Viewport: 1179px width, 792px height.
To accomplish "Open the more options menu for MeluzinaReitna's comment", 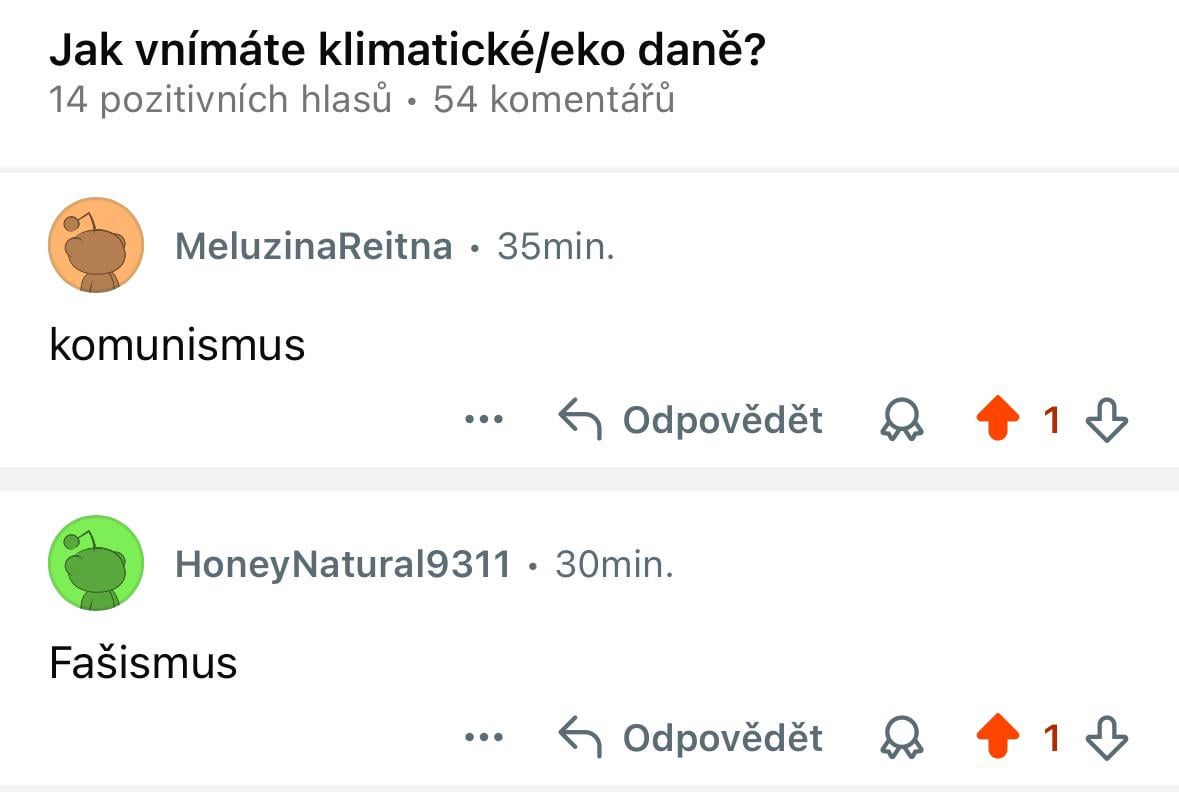I will pos(484,420).
